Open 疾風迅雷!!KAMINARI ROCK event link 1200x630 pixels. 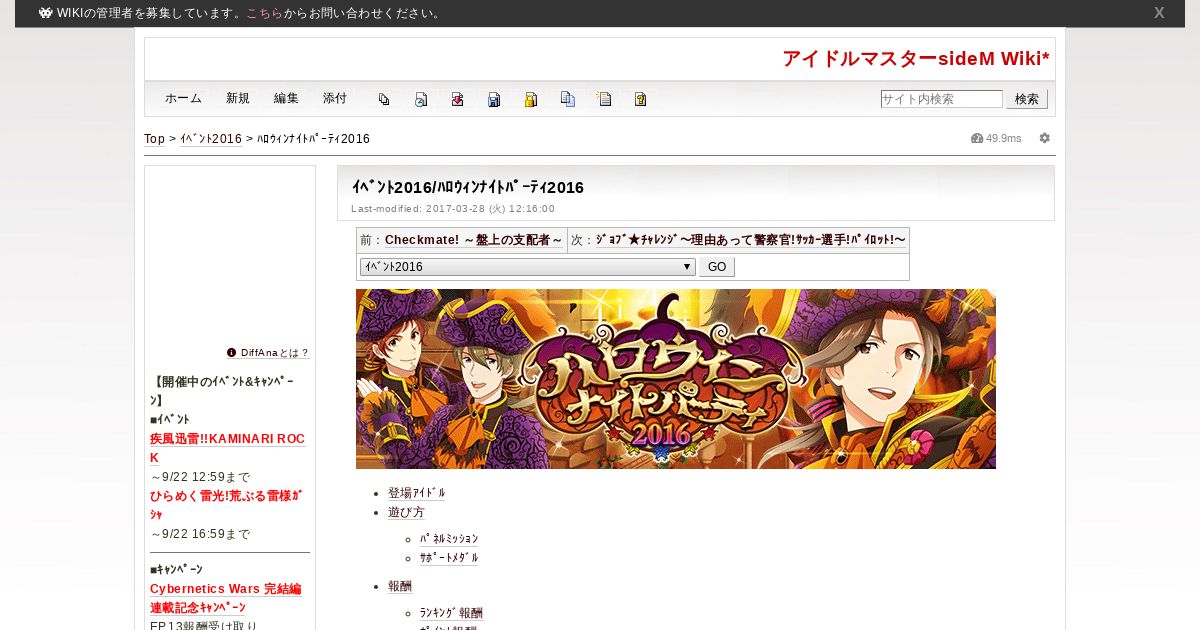click(227, 448)
